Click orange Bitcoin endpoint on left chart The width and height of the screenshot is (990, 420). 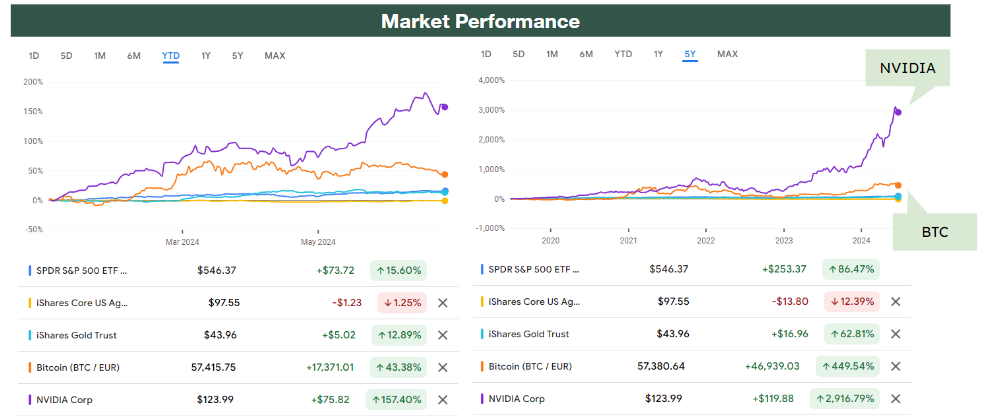pyautogui.click(x=444, y=174)
